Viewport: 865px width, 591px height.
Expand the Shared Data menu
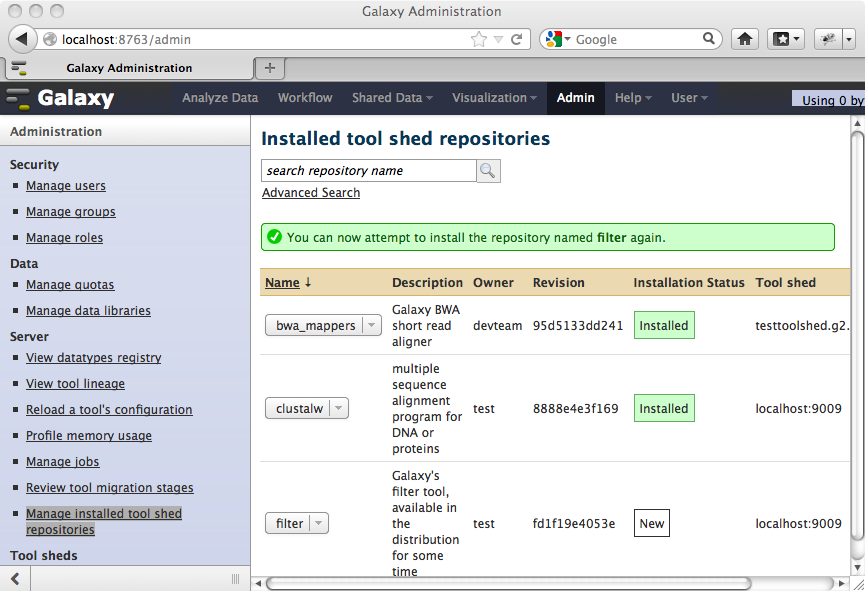click(x=392, y=98)
